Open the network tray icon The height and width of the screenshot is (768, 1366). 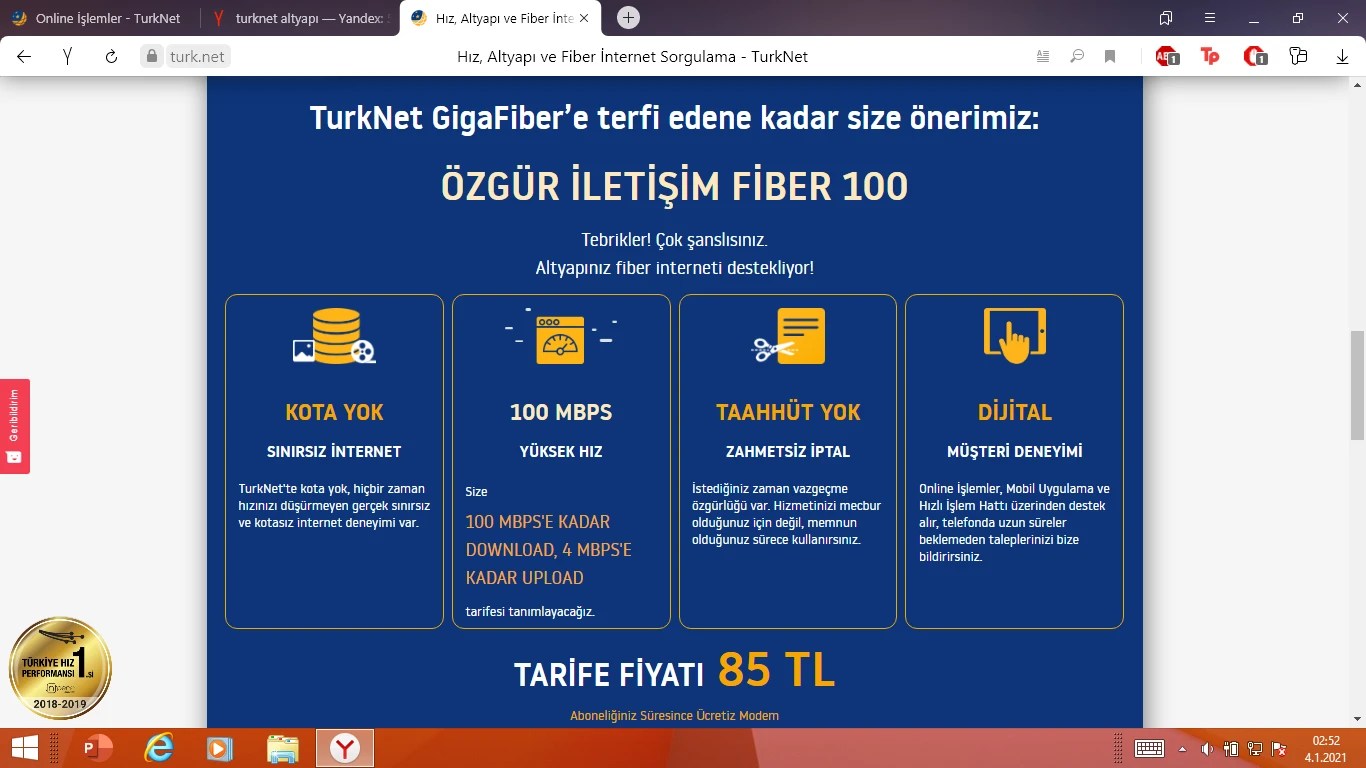[1254, 748]
